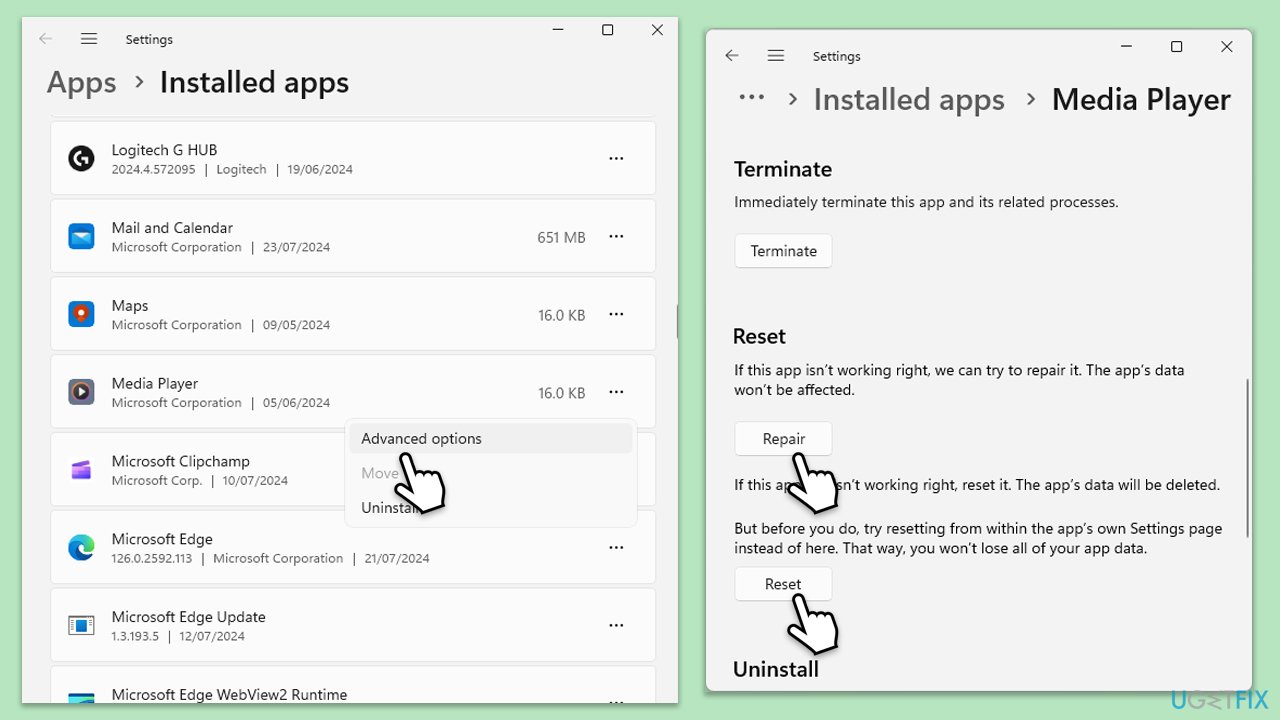Select the Mail and Calendar app name
The image size is (1280, 720).
pos(172,228)
